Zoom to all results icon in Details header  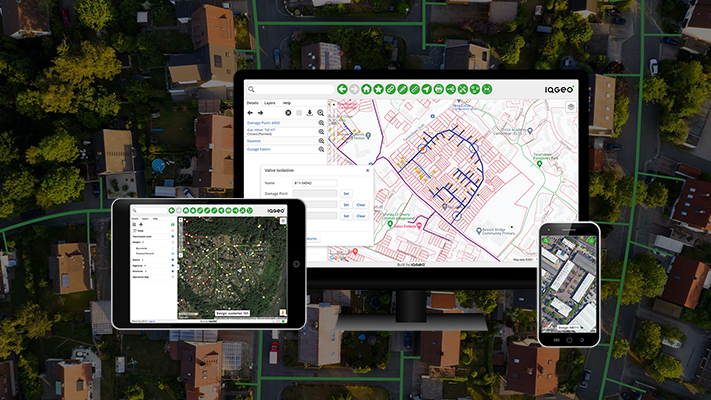(321, 112)
